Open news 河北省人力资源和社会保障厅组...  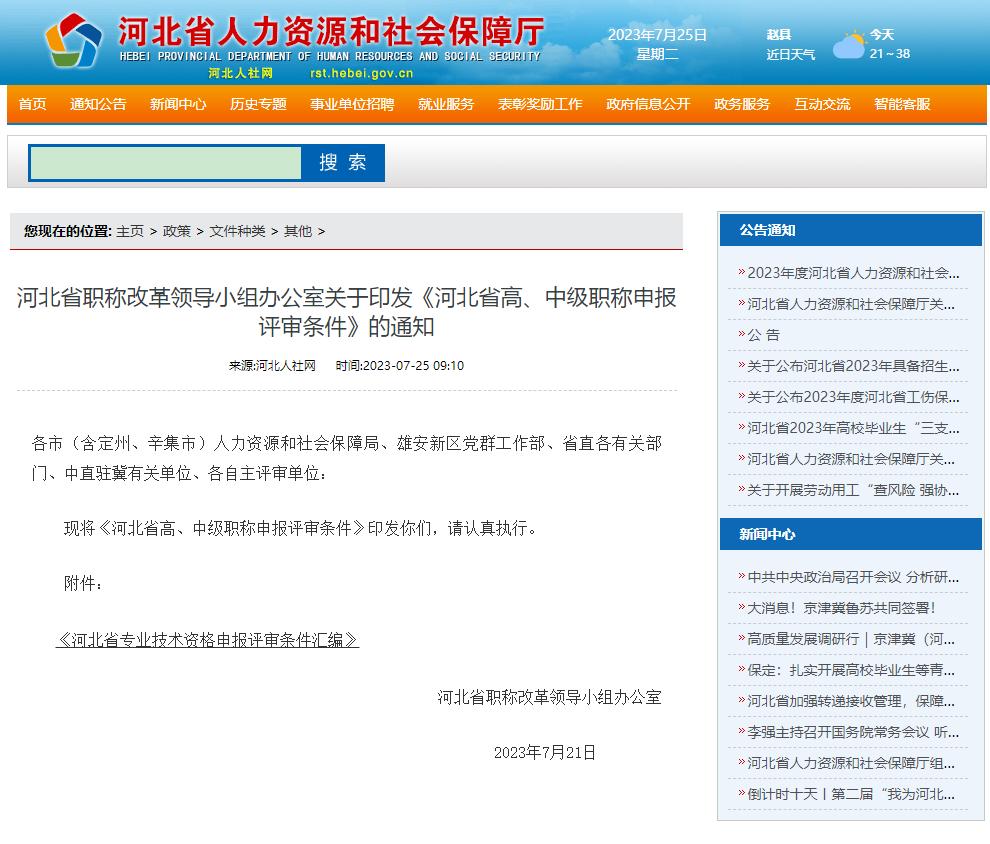[x=850, y=763]
